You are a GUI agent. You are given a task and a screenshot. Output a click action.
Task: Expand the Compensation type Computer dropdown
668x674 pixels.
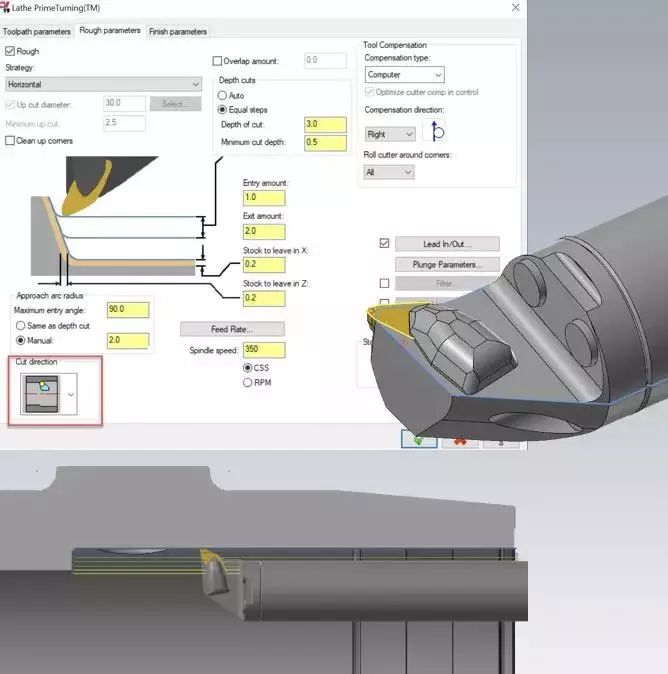click(x=404, y=75)
